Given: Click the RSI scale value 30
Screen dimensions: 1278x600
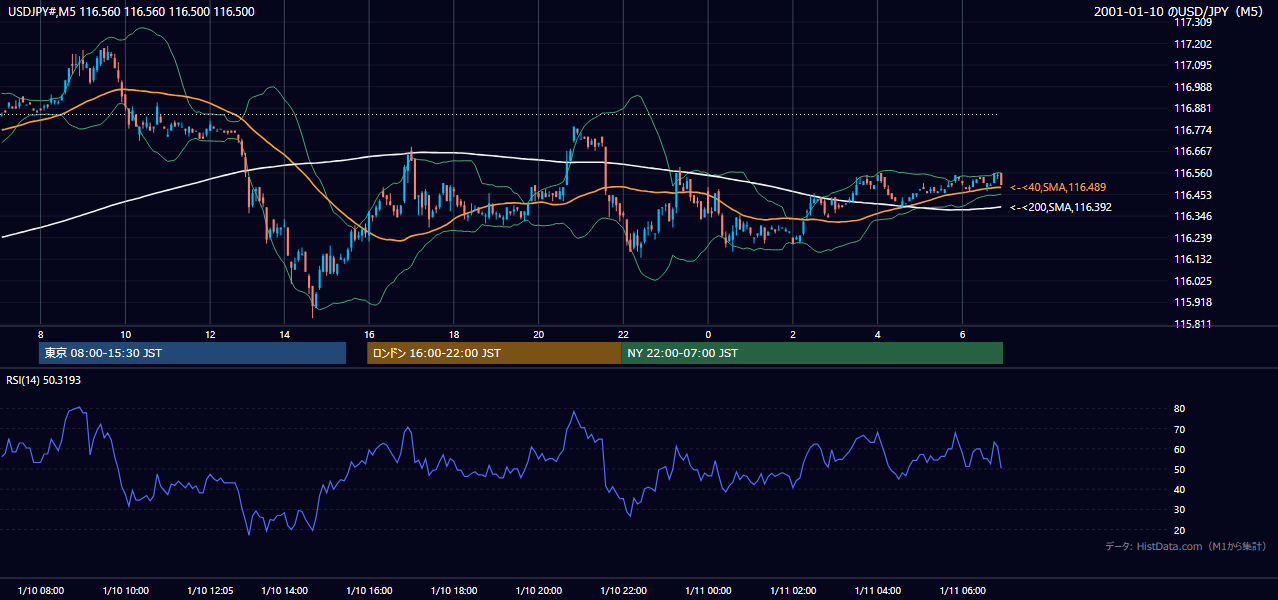Looking at the screenshot, I should point(1179,510).
